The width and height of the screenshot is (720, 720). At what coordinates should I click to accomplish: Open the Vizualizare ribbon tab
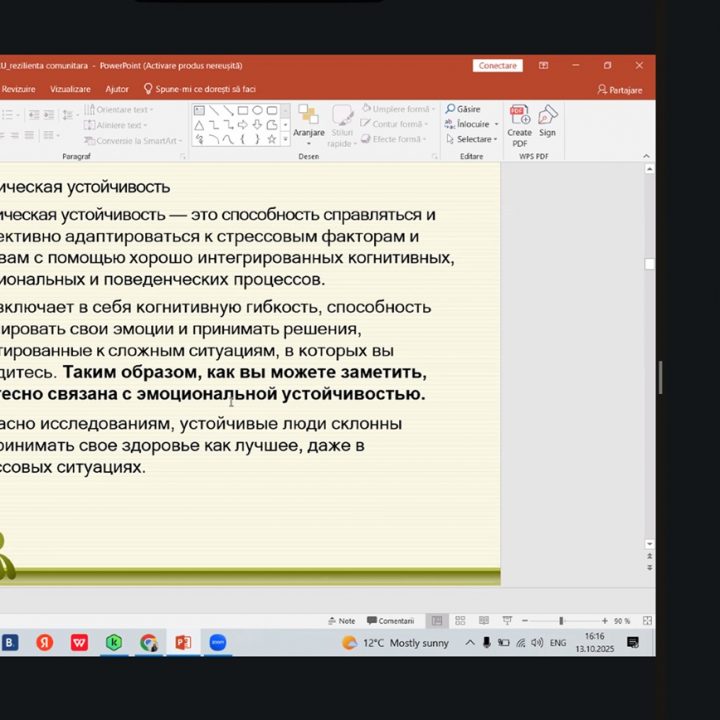coord(70,89)
